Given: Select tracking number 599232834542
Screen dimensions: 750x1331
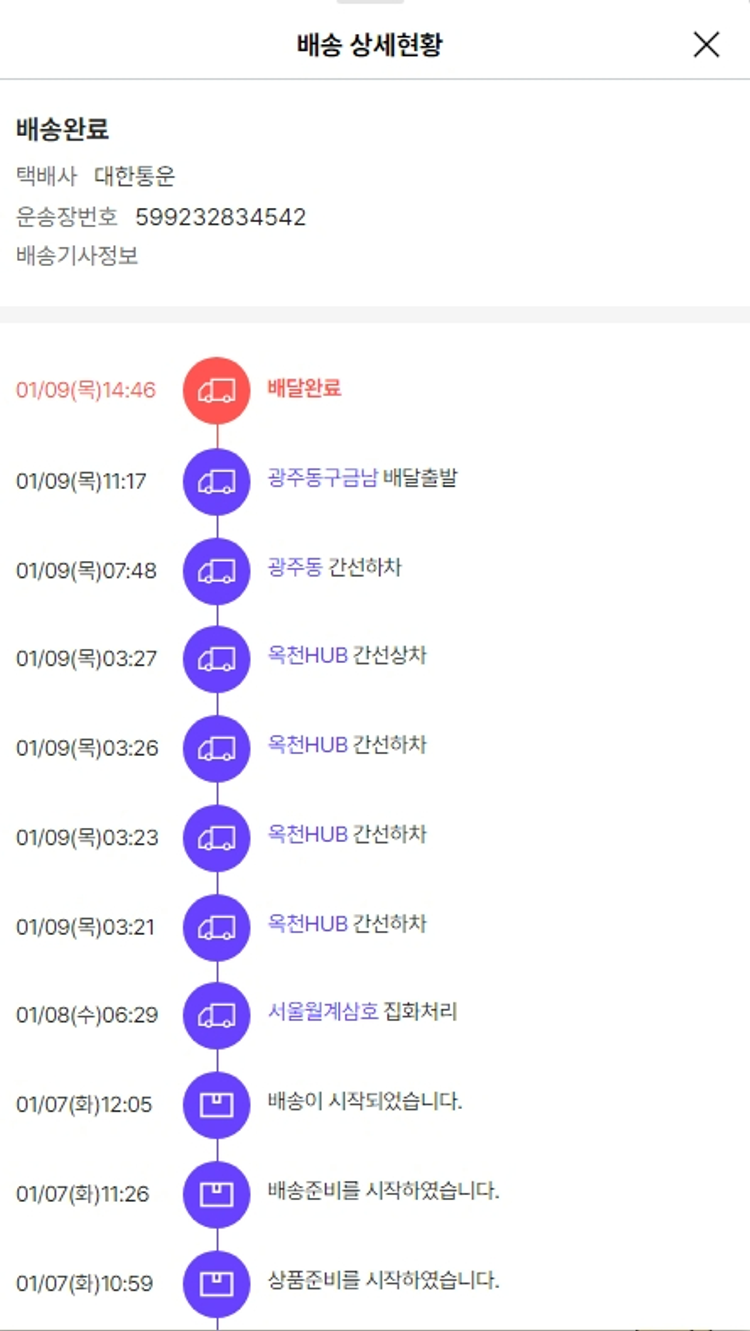Looking at the screenshot, I should 220,217.
